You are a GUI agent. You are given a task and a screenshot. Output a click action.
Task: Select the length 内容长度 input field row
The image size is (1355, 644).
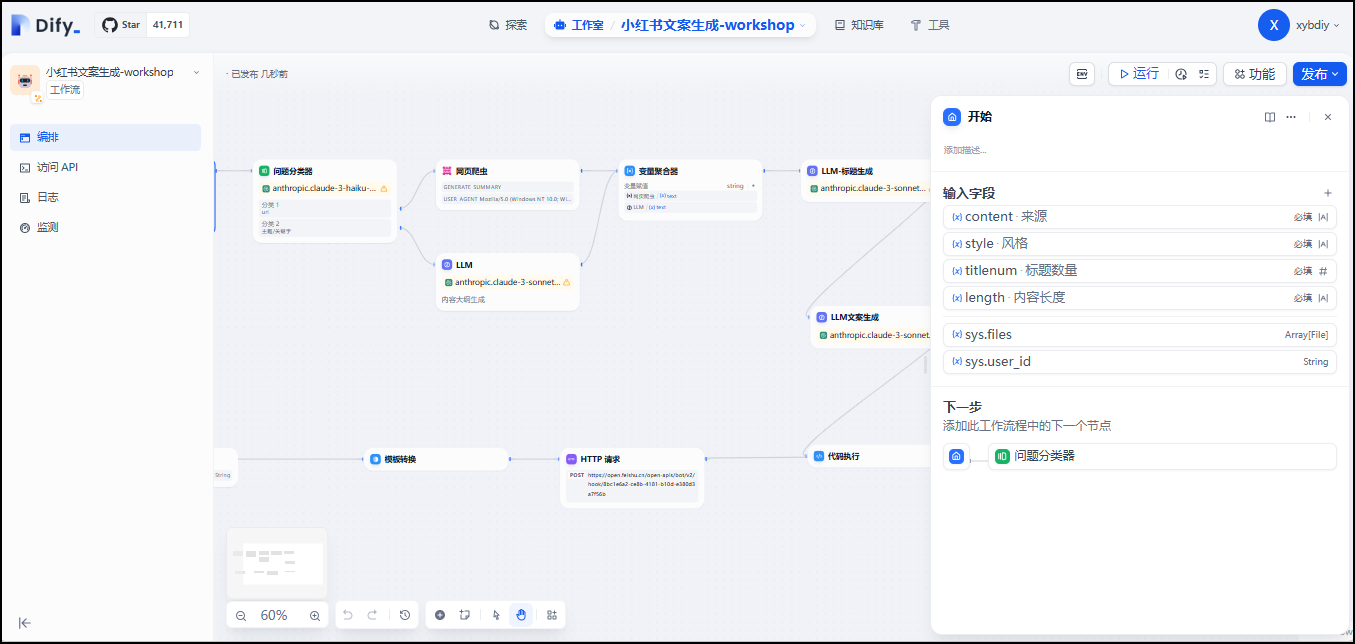click(1140, 298)
